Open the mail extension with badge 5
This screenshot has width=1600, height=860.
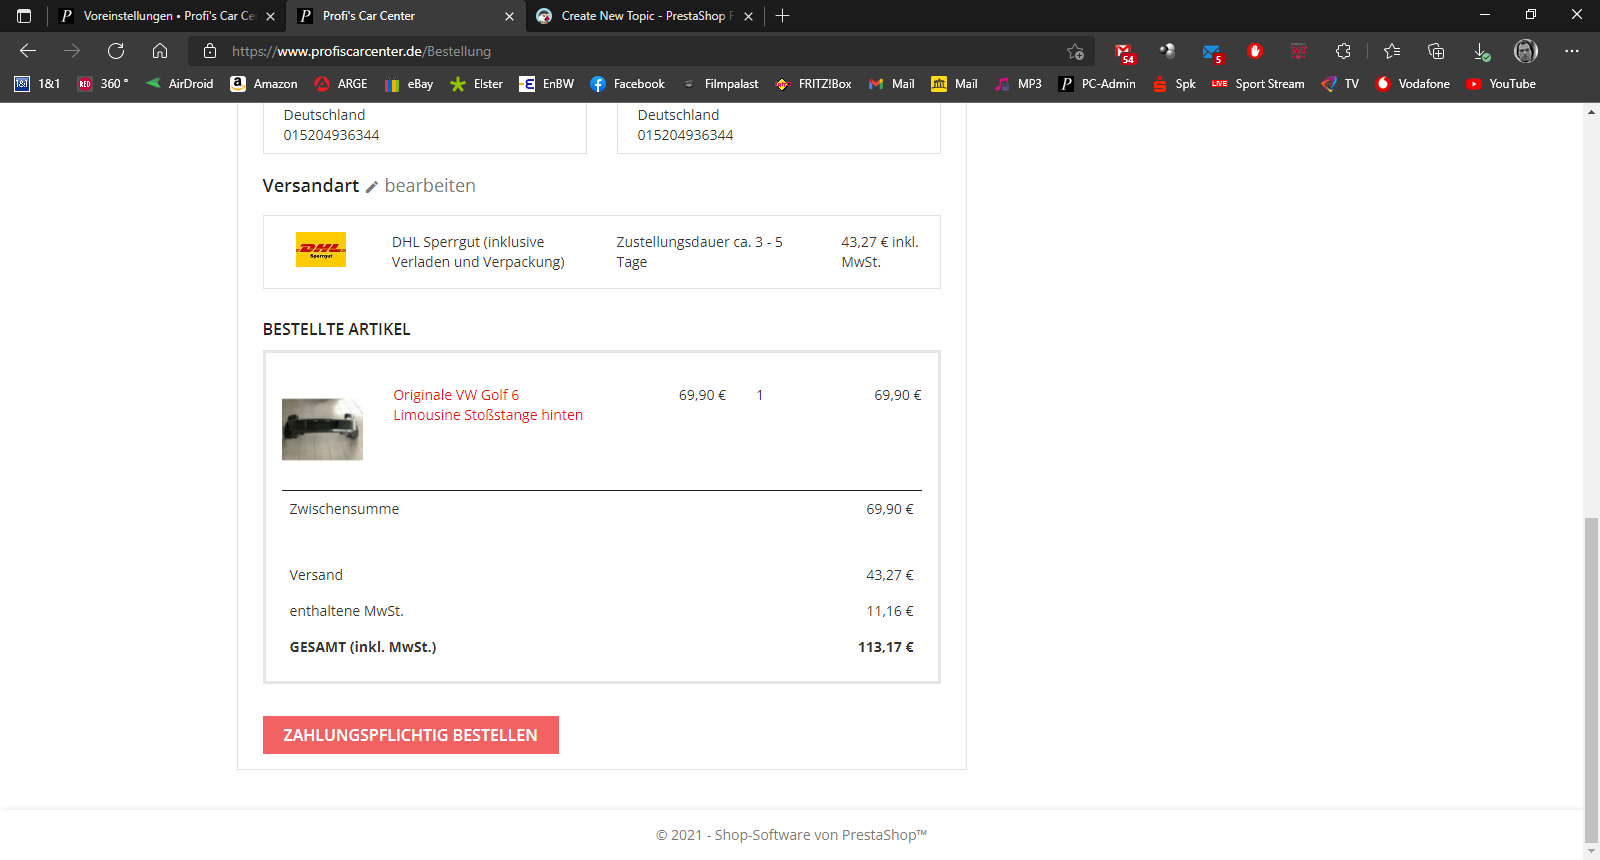click(x=1212, y=52)
